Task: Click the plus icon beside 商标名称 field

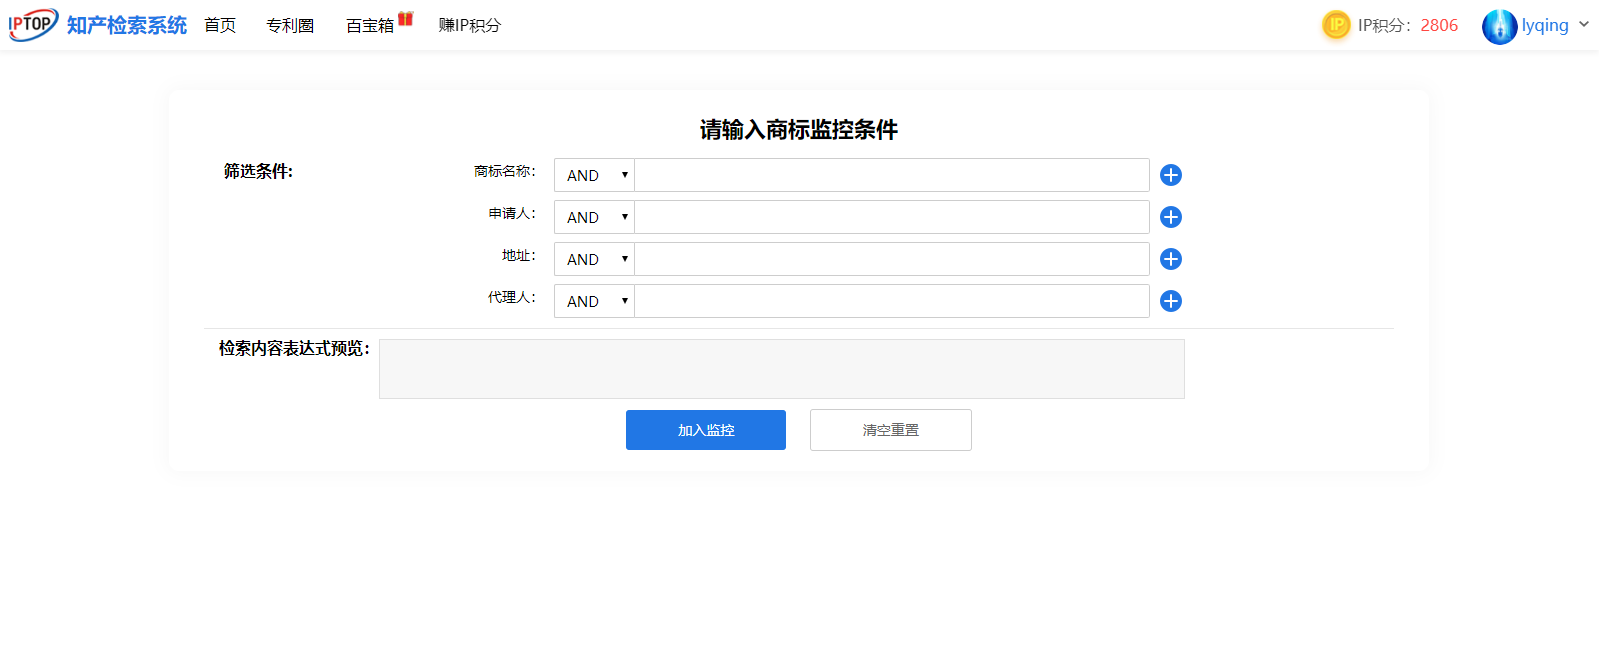Action: (1170, 175)
